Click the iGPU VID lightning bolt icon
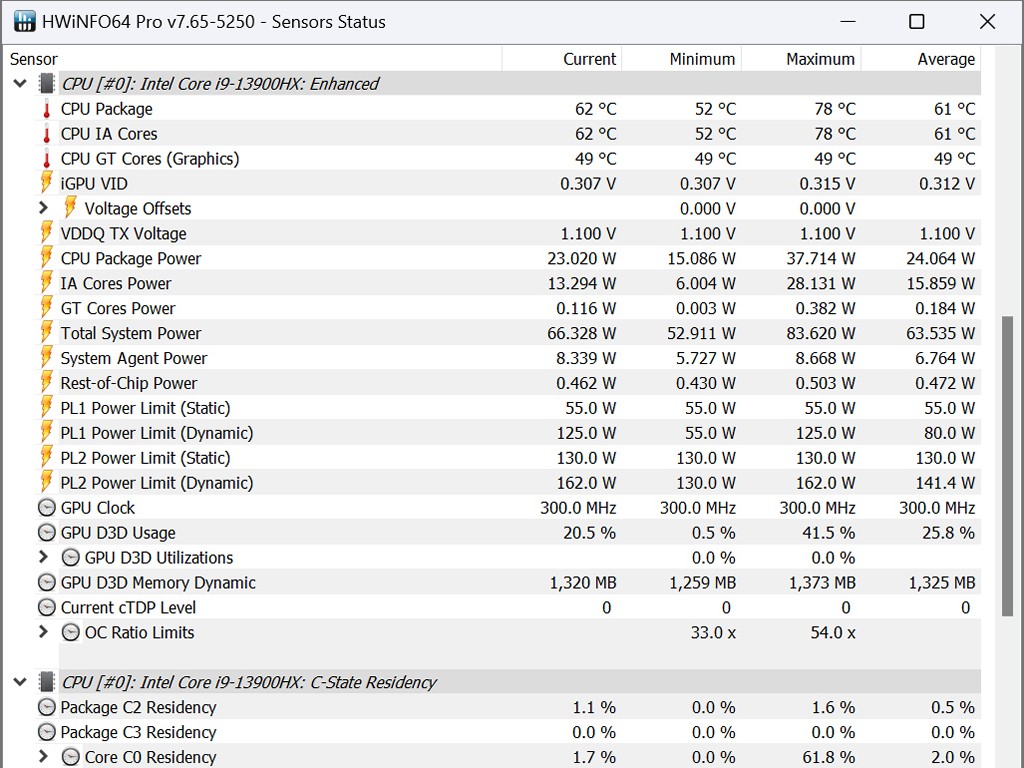 click(46, 183)
